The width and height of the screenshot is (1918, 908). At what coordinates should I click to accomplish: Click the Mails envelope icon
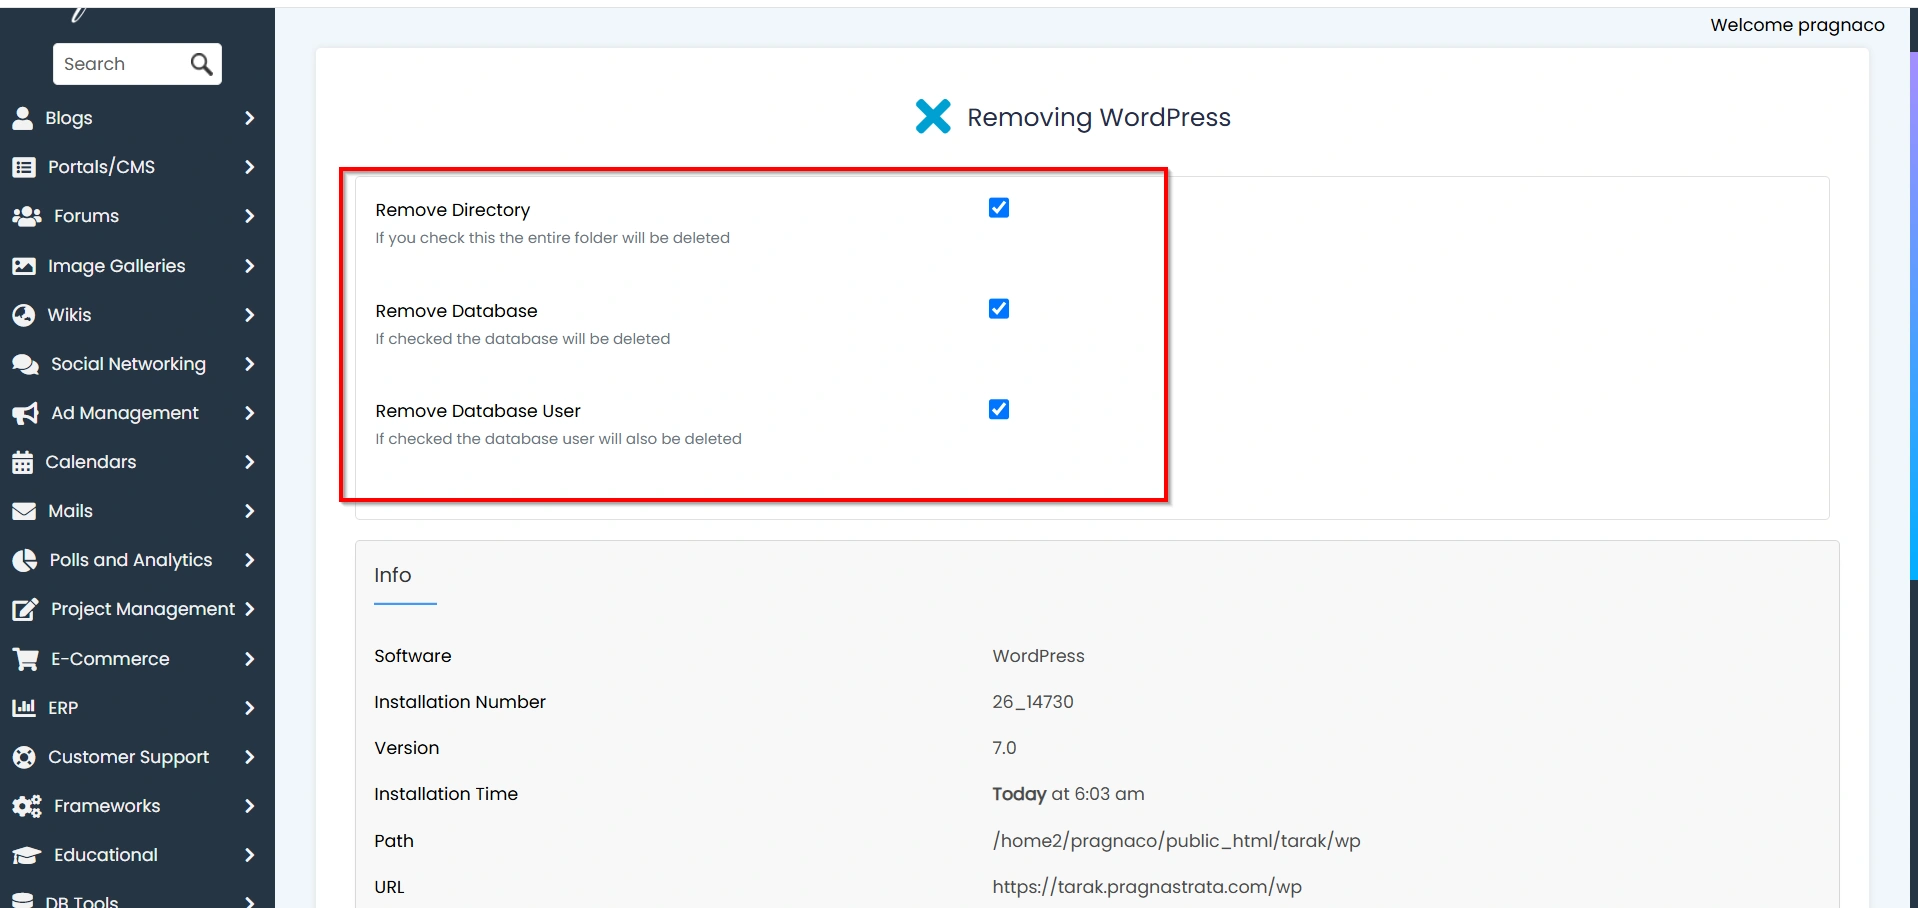[x=24, y=511]
